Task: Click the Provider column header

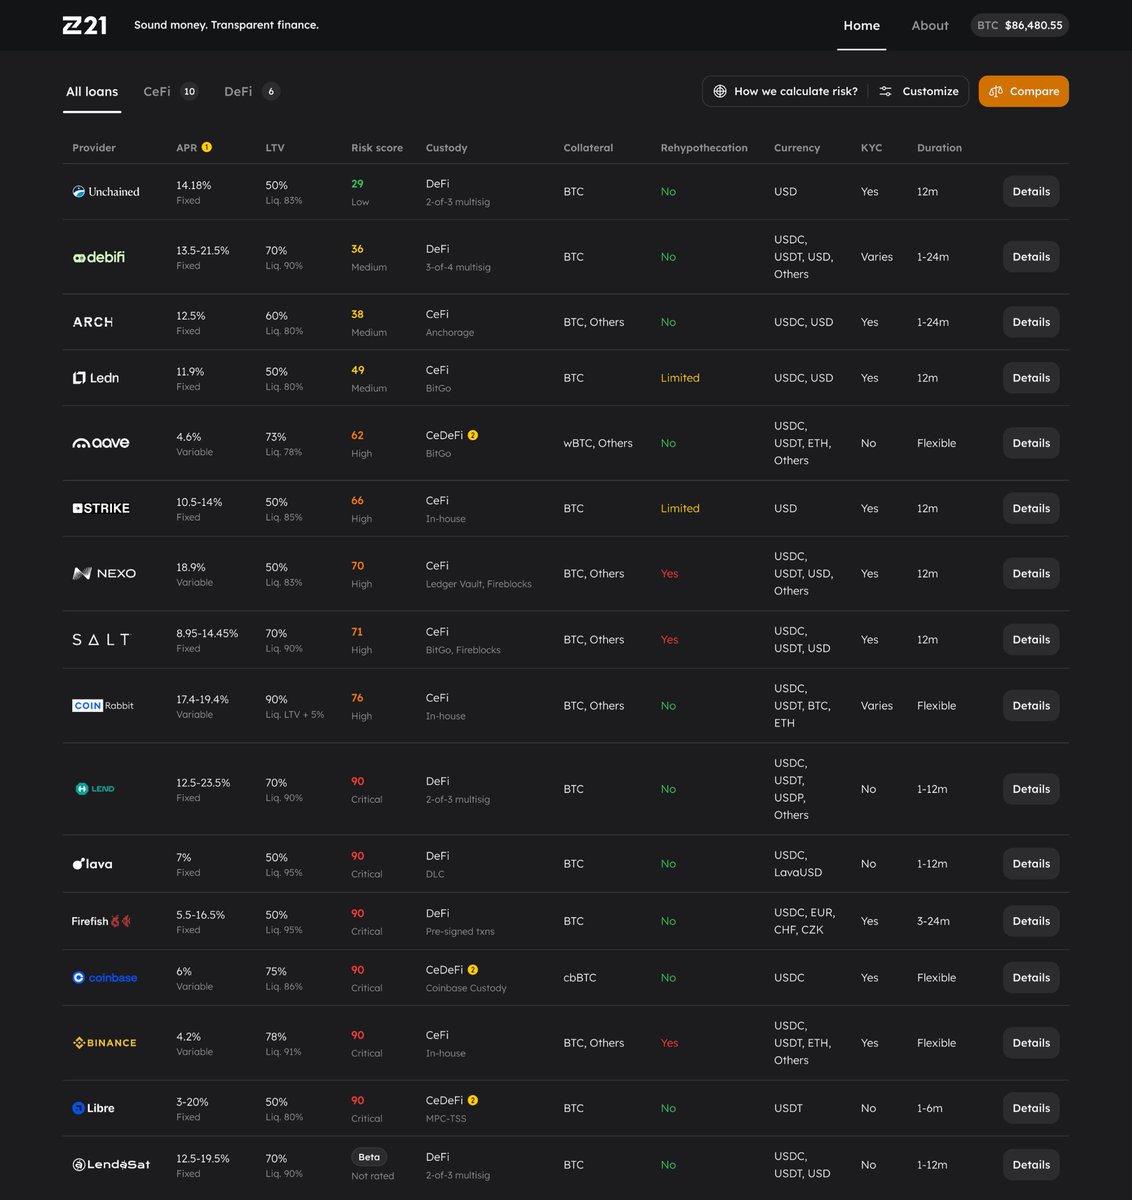Action: [94, 148]
